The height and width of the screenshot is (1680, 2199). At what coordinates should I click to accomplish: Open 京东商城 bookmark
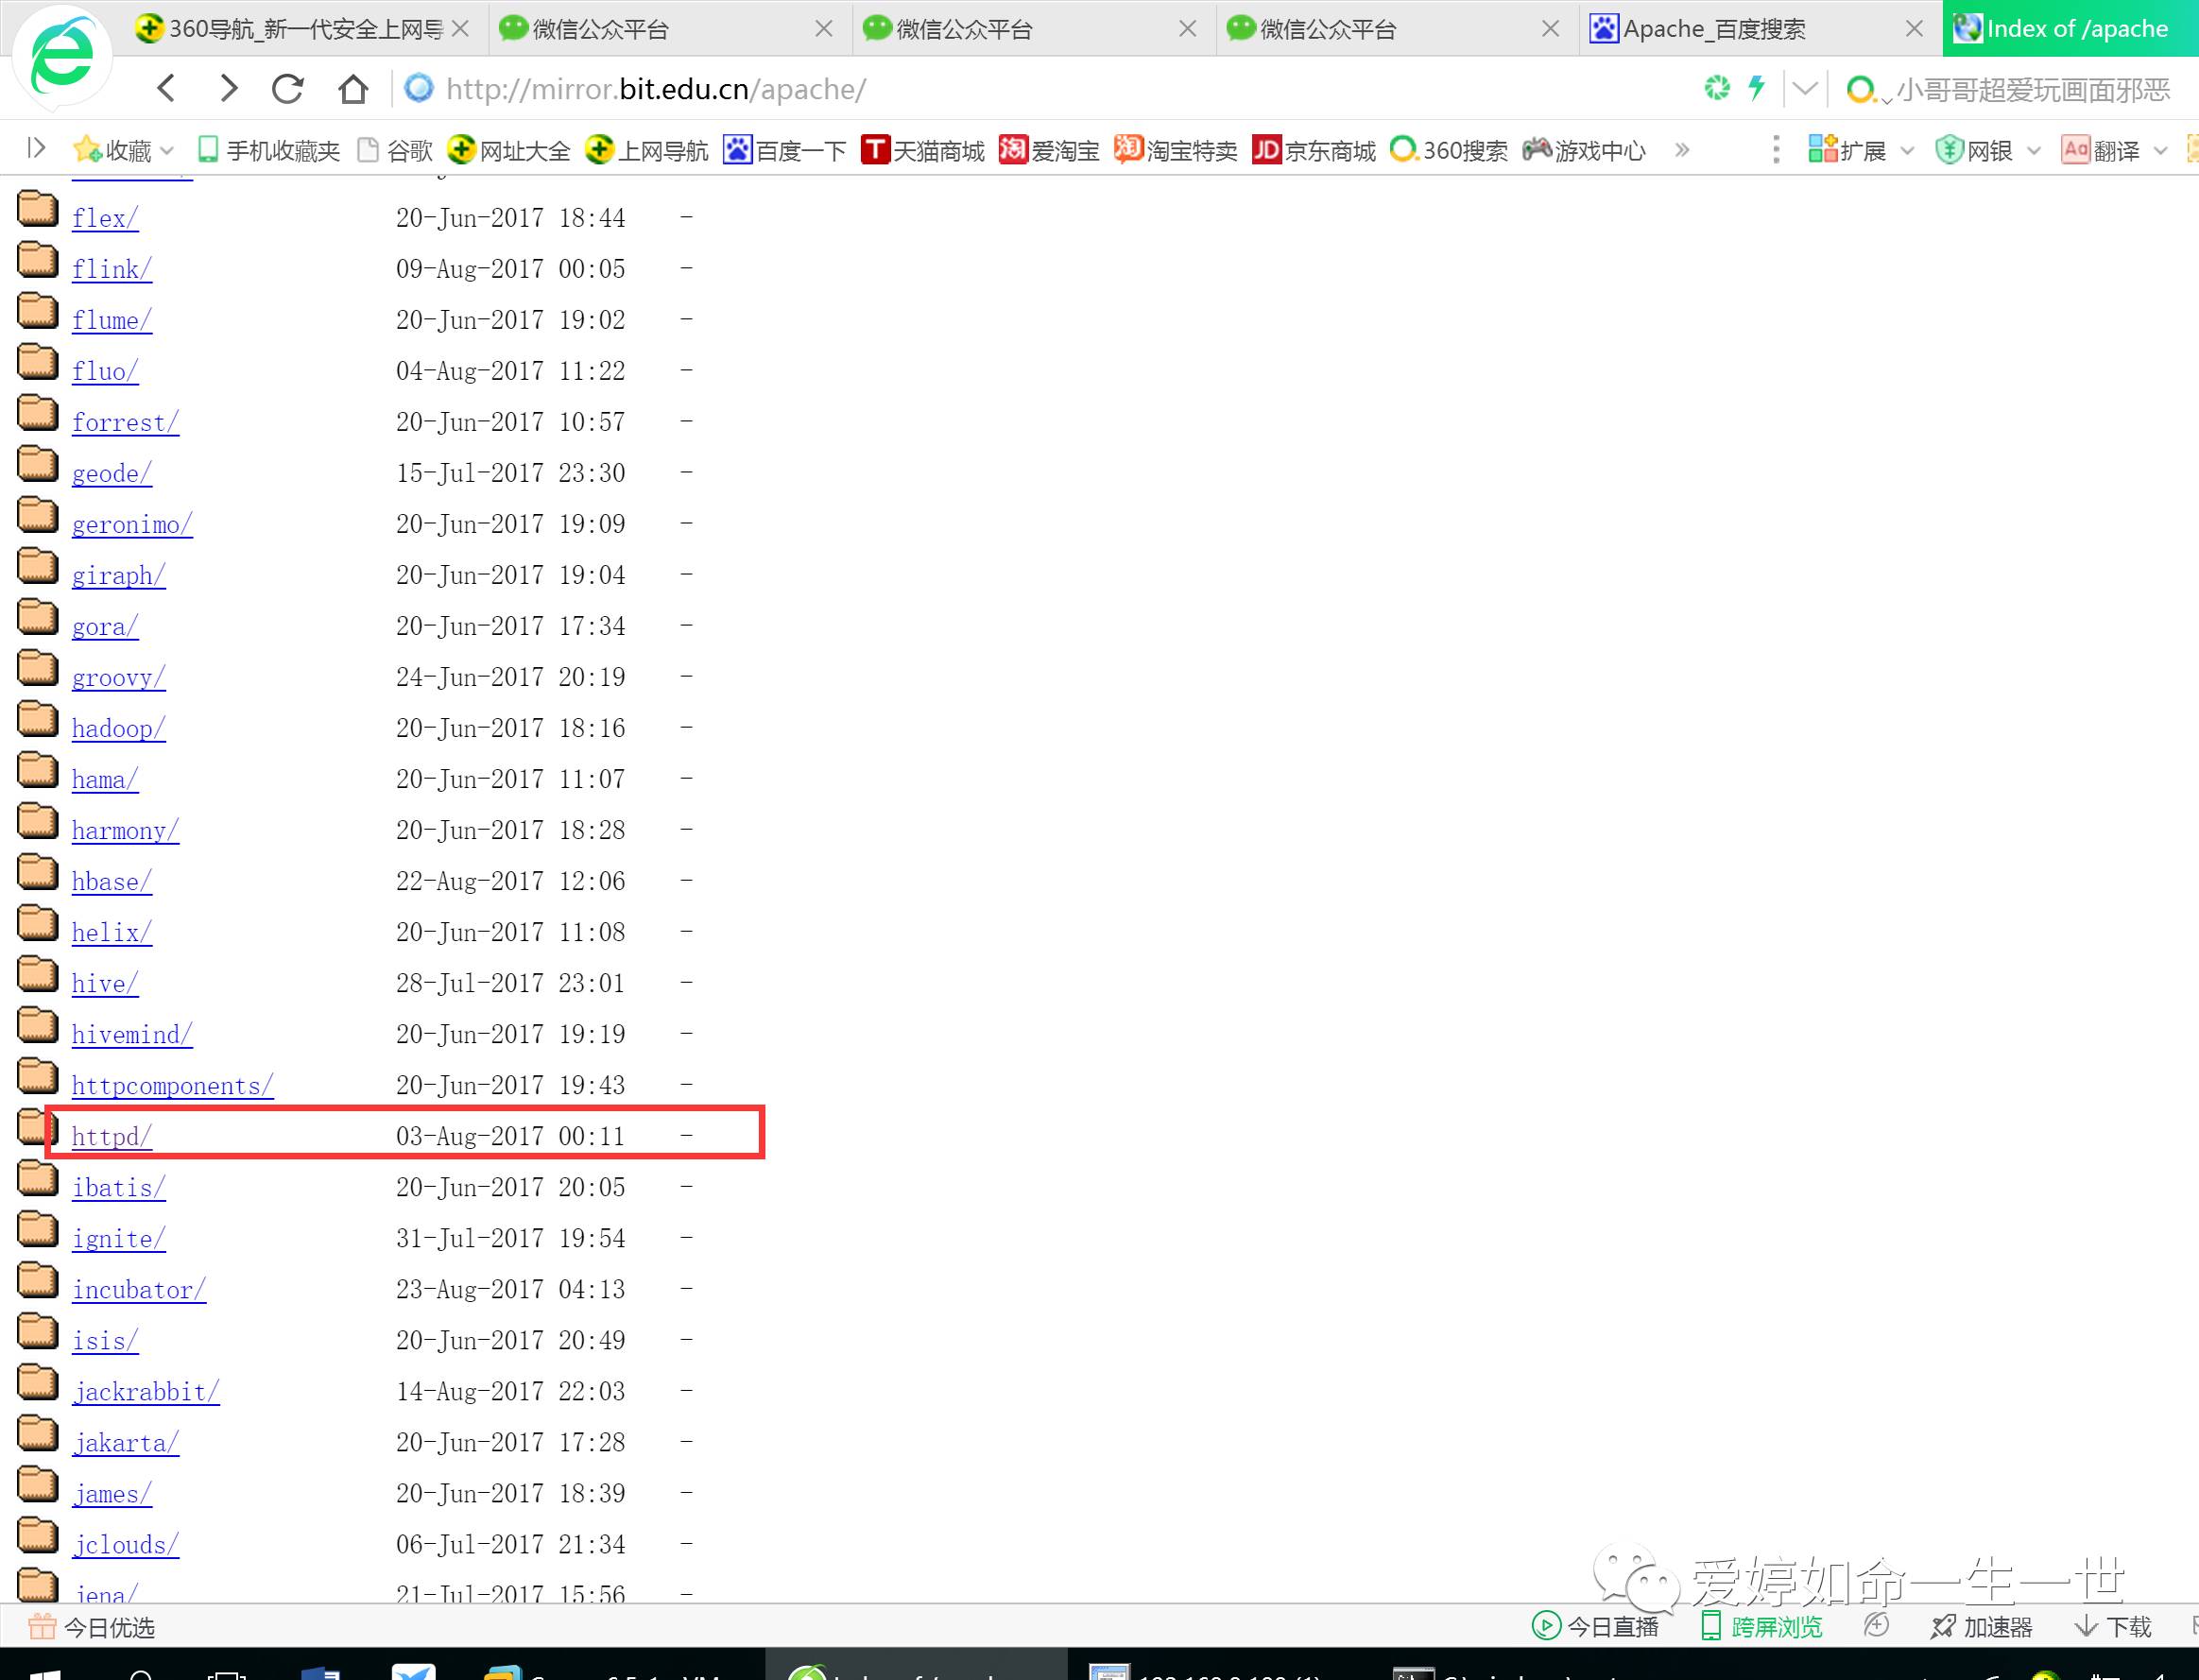point(1314,150)
